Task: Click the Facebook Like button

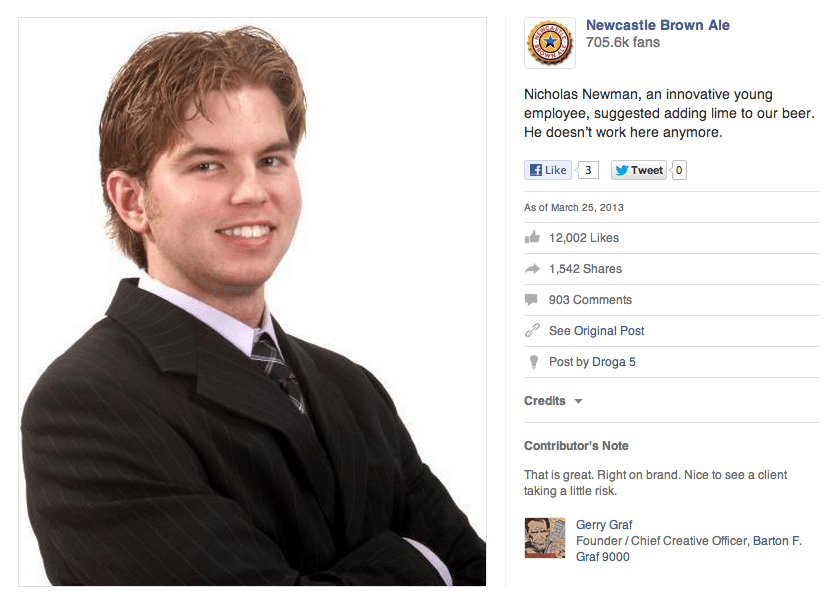Action: click(548, 170)
